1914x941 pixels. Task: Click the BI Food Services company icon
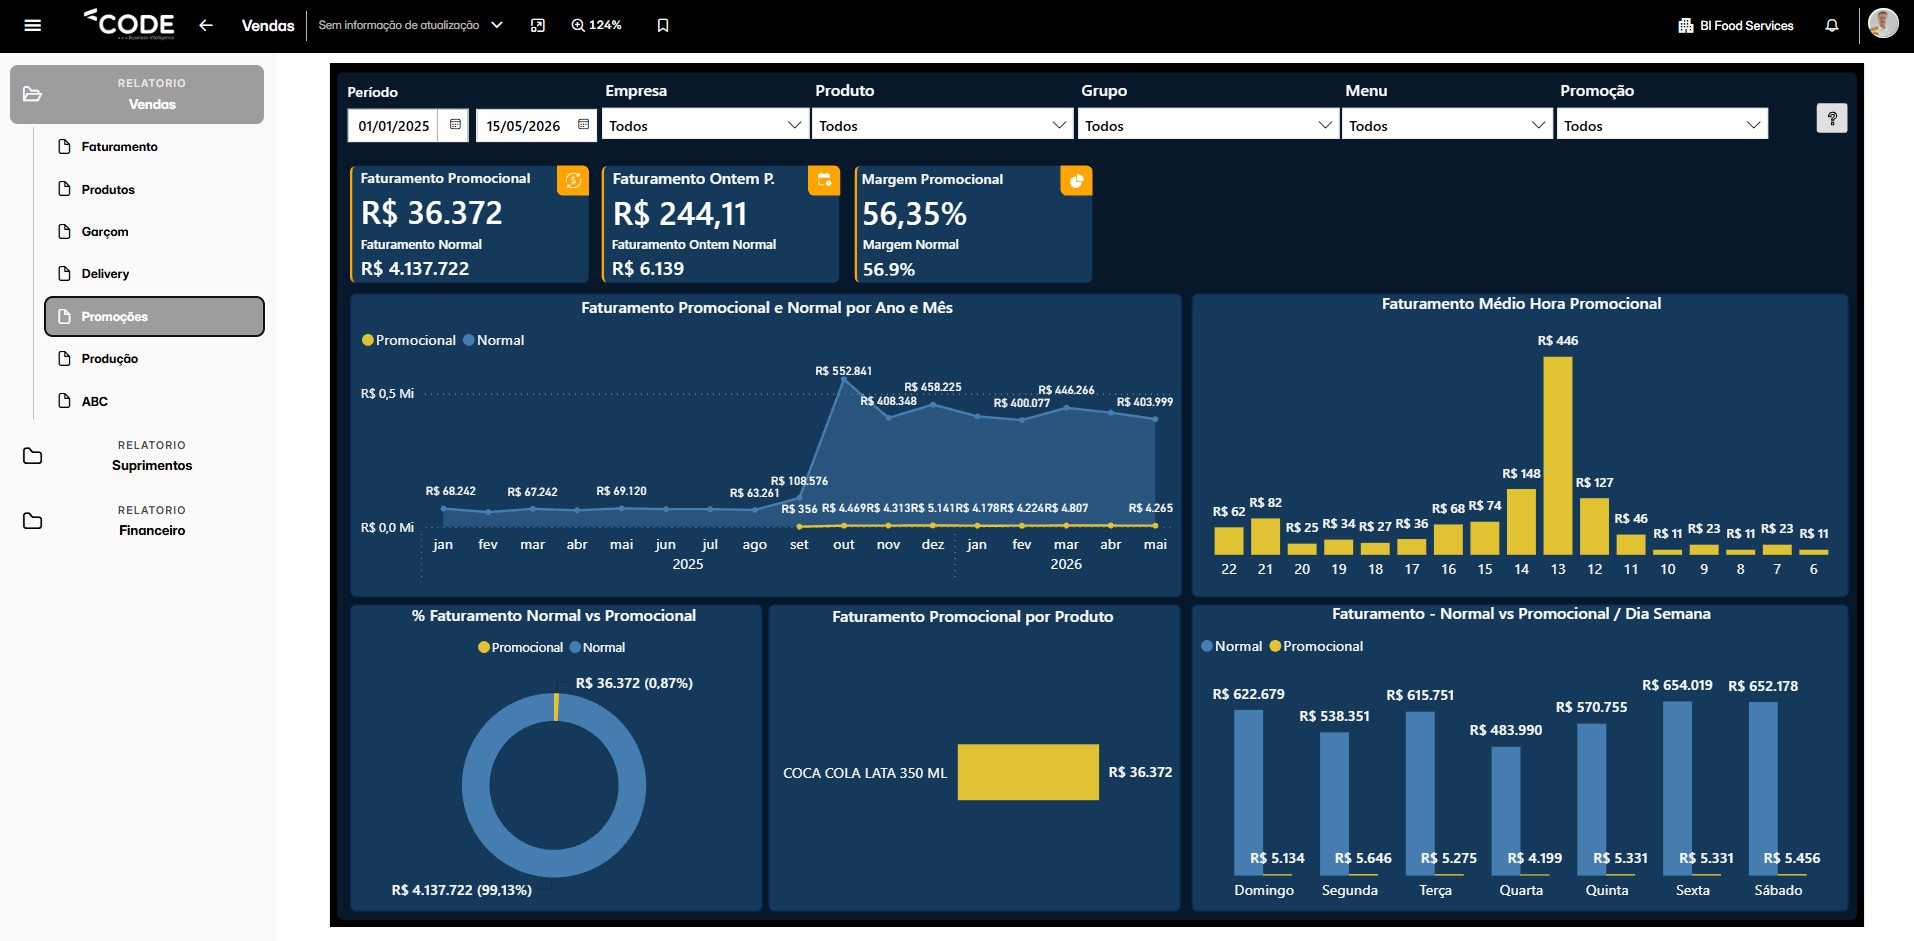(x=1686, y=25)
